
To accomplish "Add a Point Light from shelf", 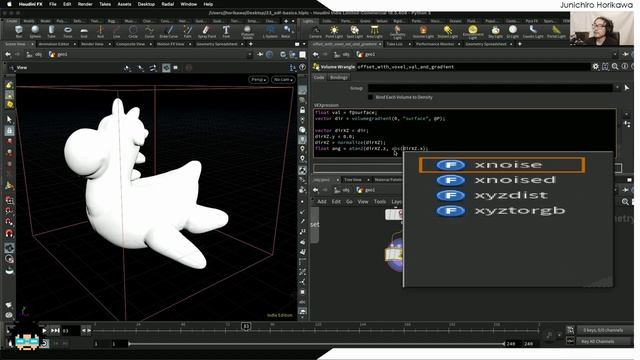I will pos(334,31).
